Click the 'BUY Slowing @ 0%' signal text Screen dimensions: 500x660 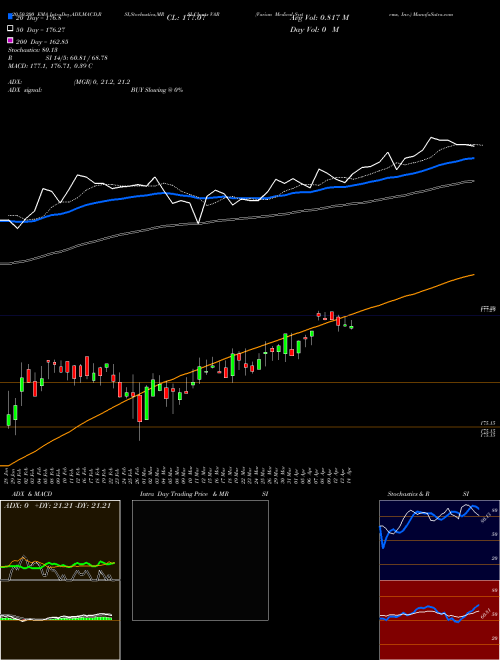(157, 90)
